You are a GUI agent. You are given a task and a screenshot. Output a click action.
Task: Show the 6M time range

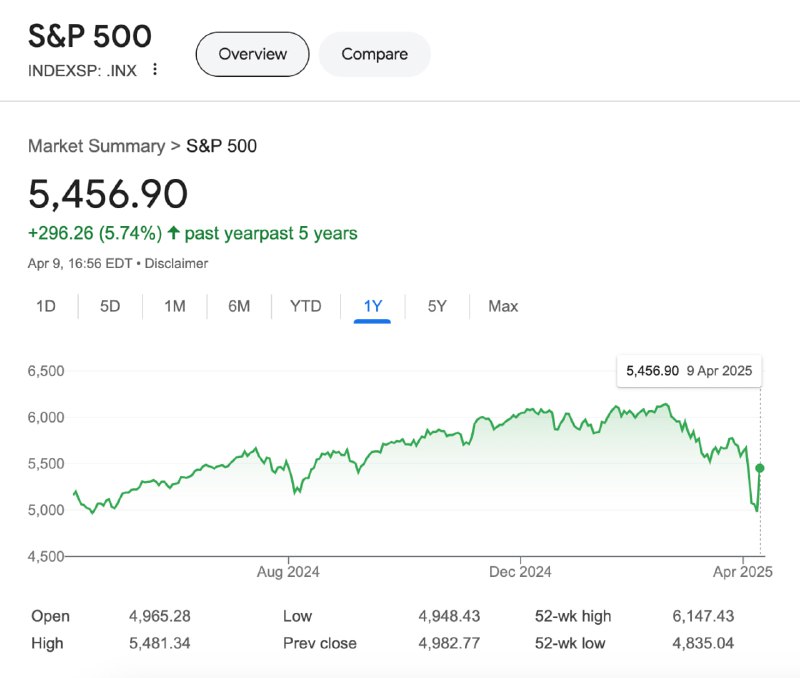tap(239, 306)
